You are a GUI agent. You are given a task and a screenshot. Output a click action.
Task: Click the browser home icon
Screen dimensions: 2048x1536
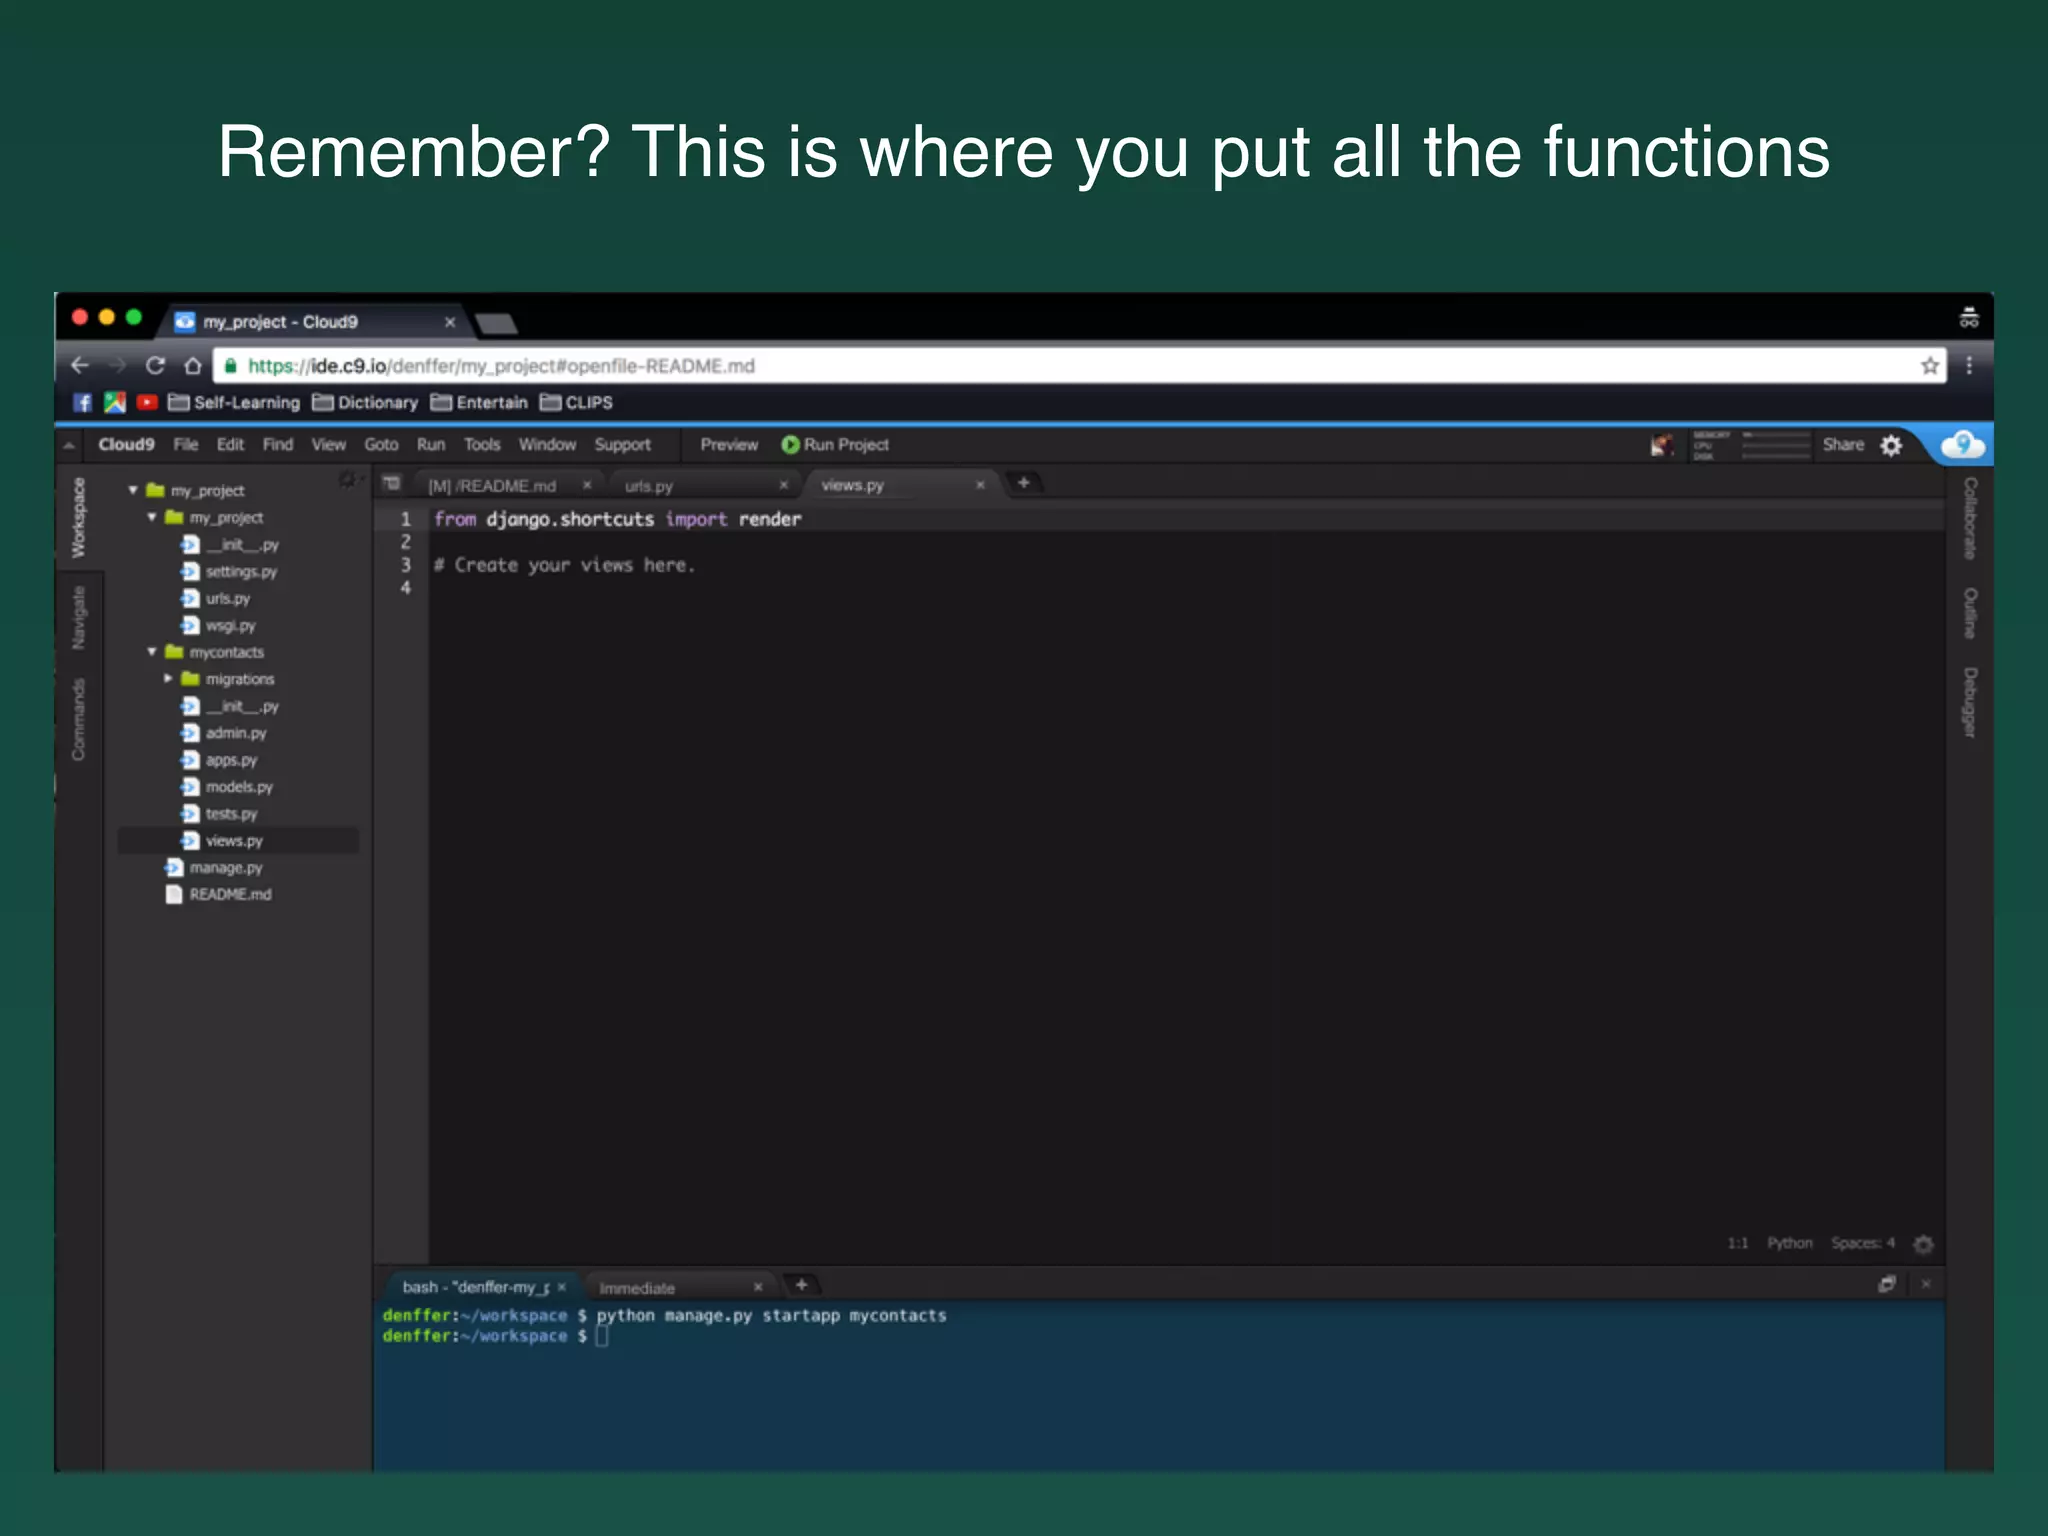coord(193,366)
